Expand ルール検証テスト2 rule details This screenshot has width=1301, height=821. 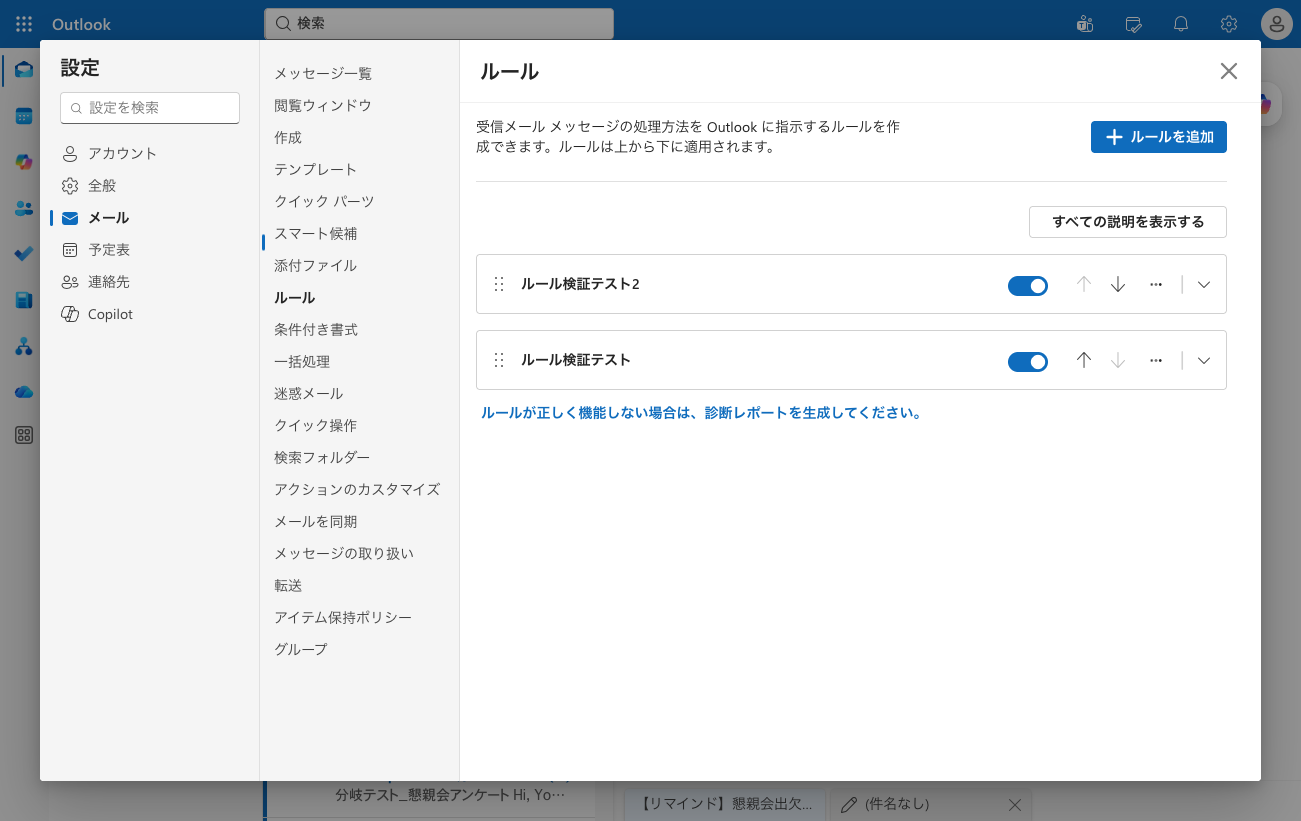[x=1204, y=285]
